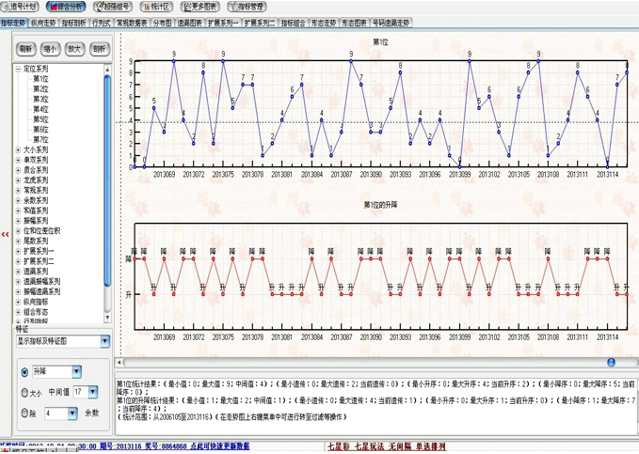This screenshot has height=454, width=639.
Task: Select 第3位 in the tree
Action: pos(40,99)
